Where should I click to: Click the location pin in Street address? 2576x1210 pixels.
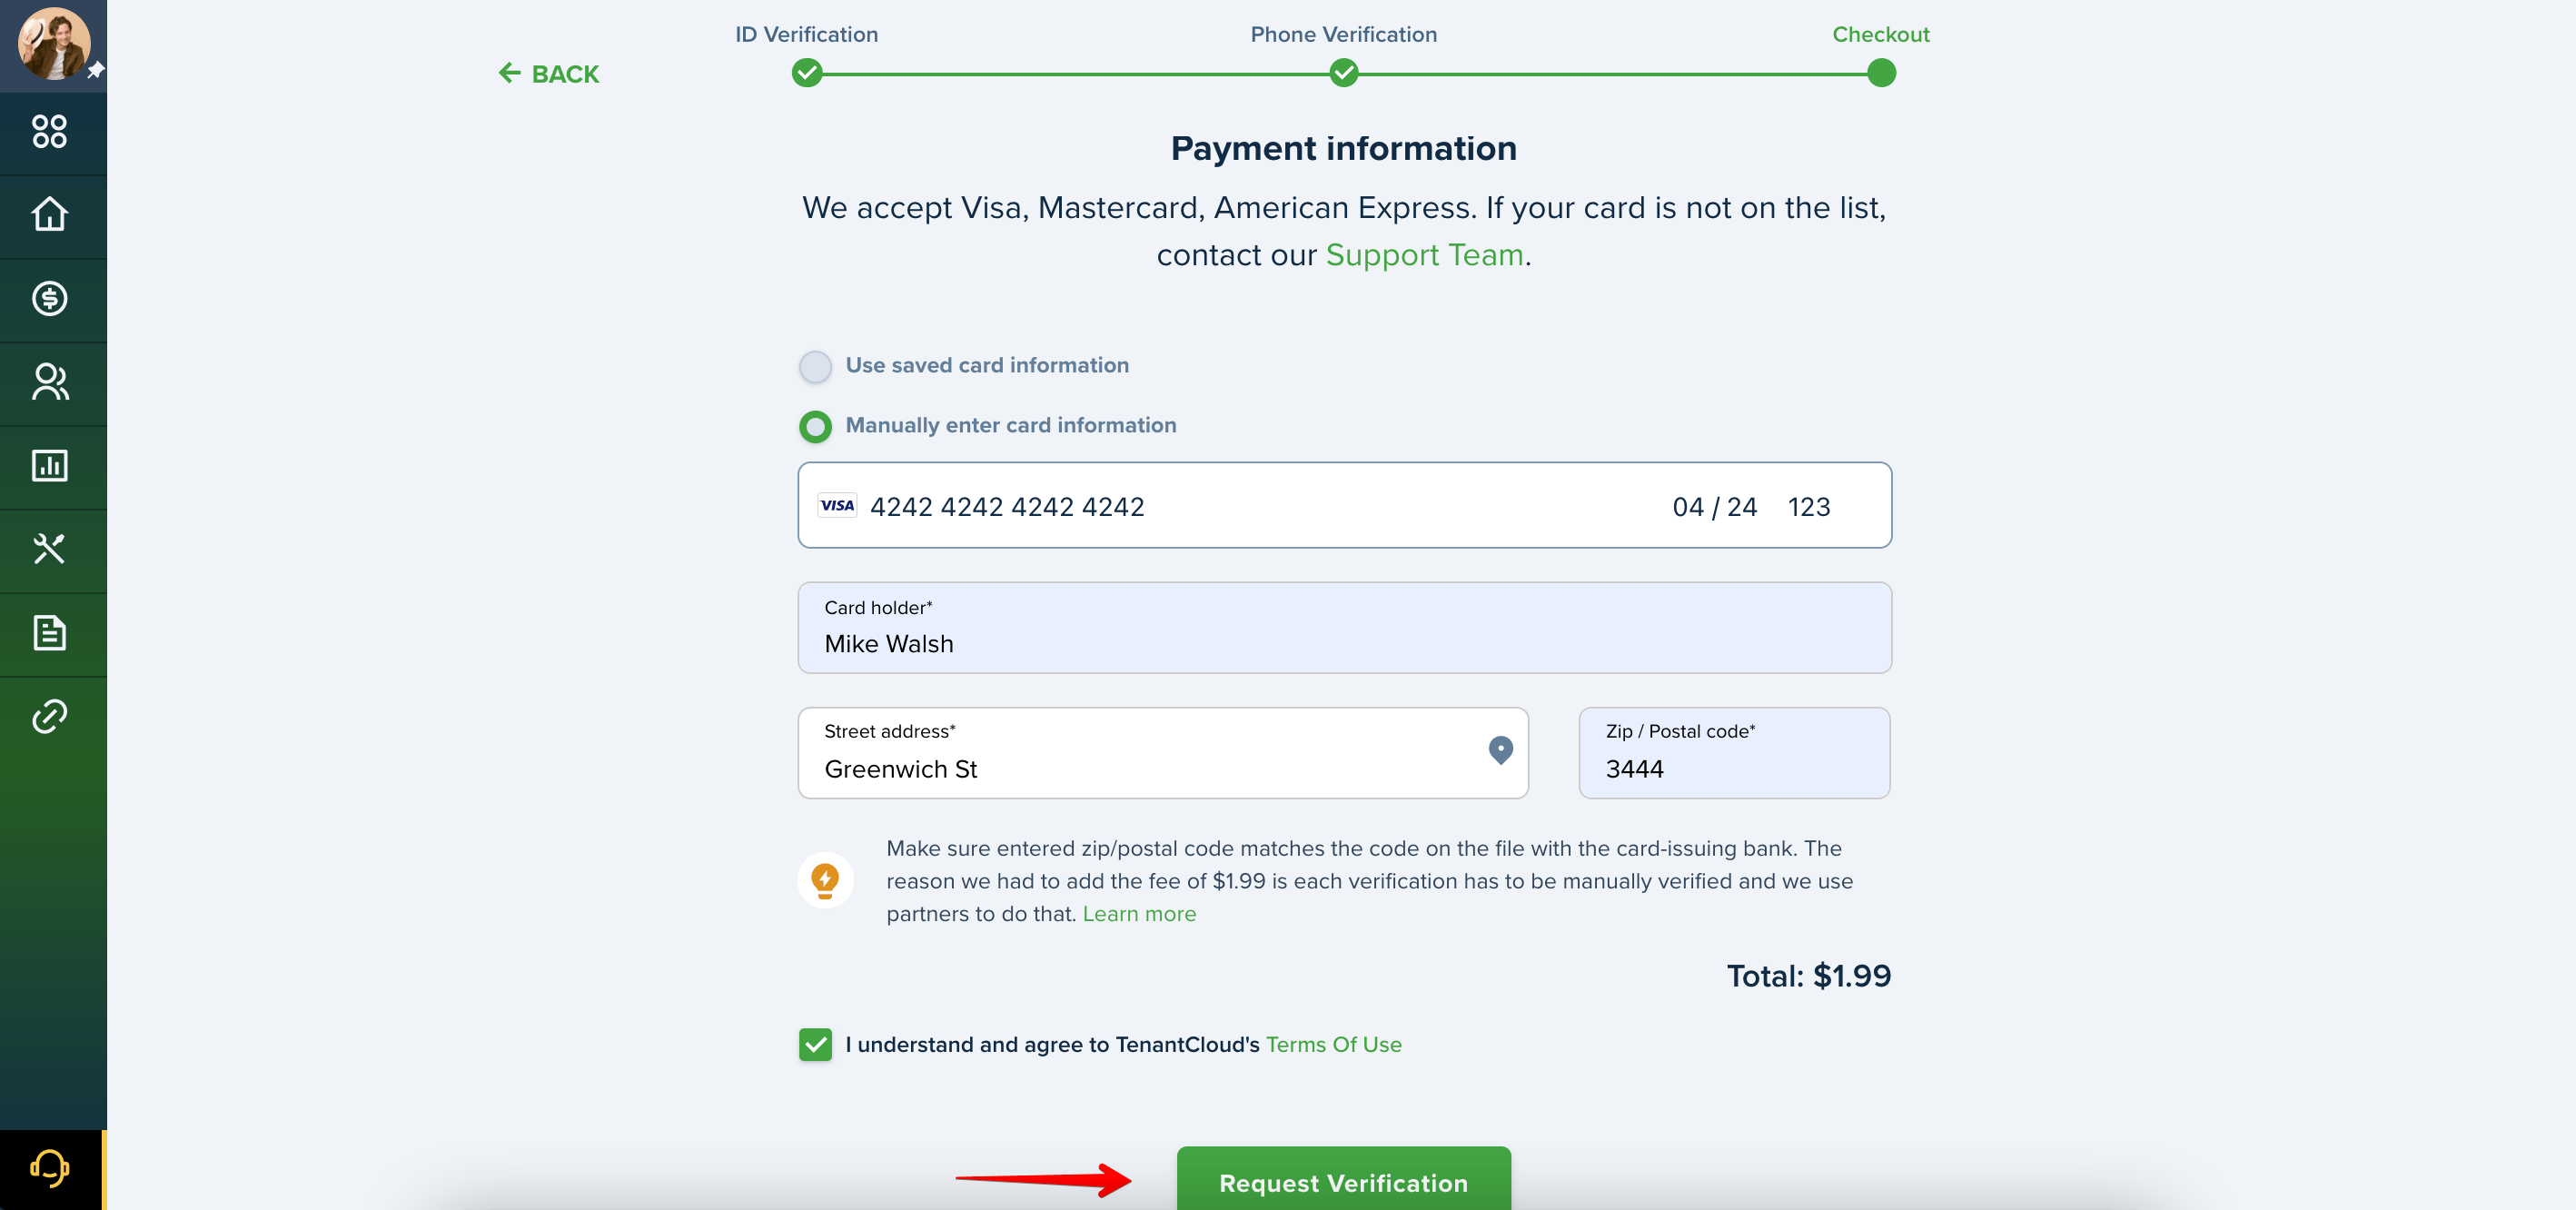tap(1500, 750)
